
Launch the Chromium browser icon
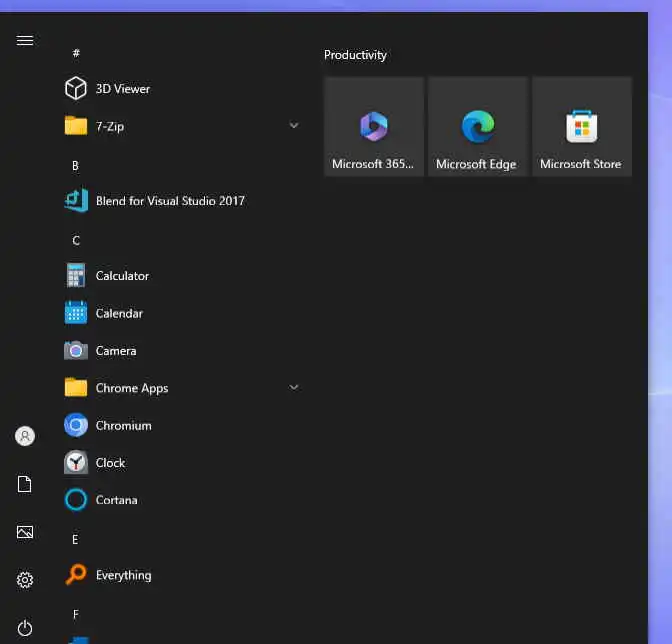click(76, 425)
